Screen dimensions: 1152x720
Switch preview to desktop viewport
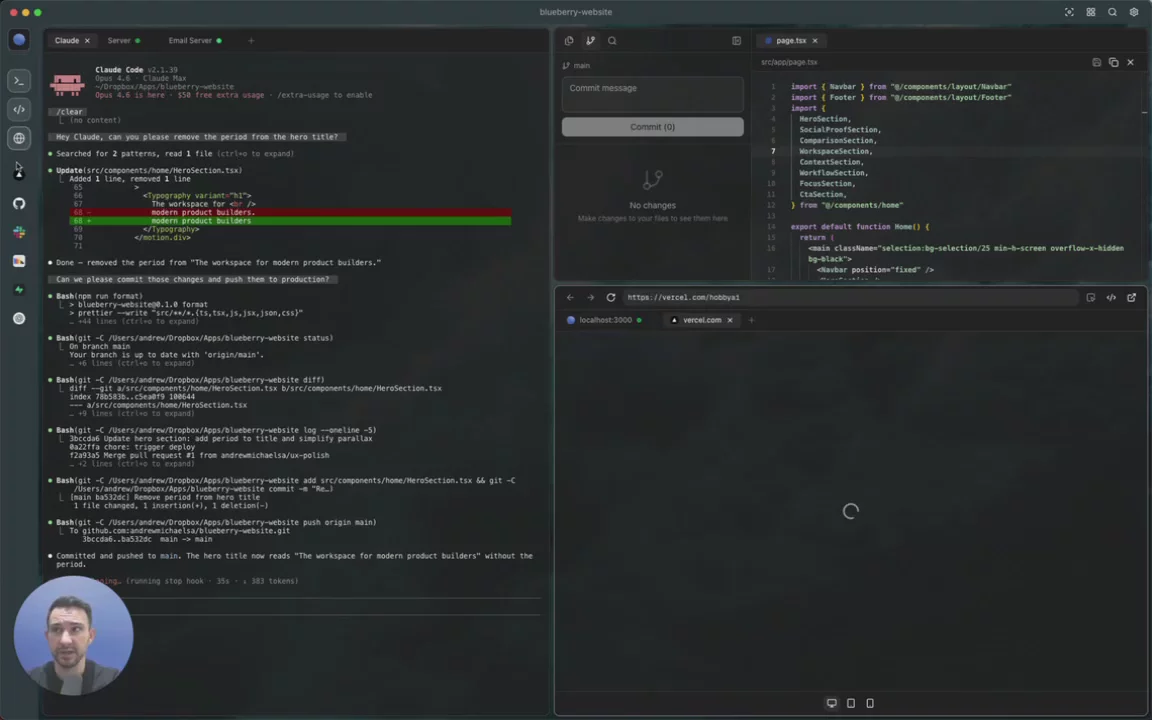point(831,703)
